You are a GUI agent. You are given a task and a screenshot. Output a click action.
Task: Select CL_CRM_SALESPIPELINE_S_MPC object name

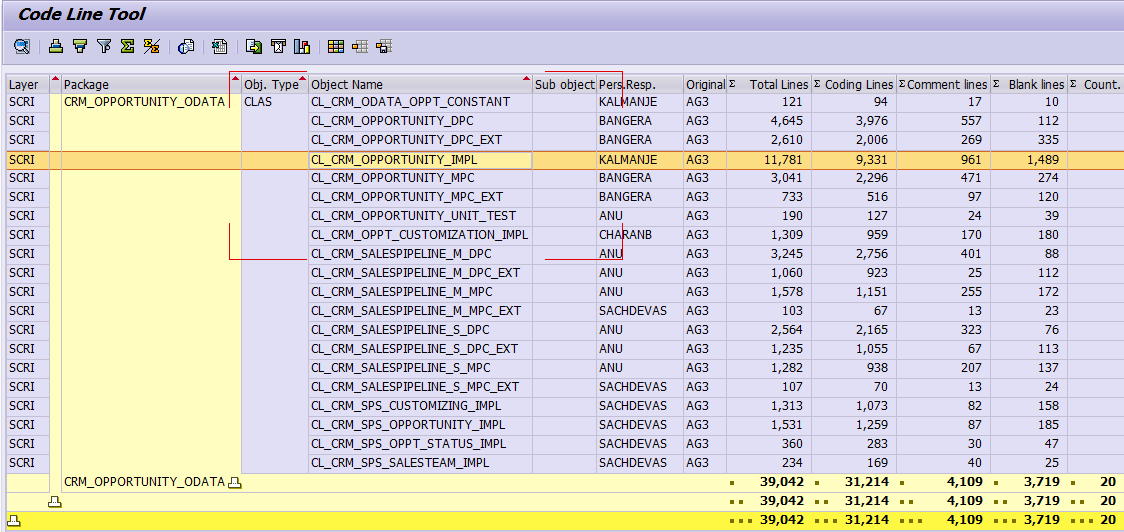click(401, 368)
